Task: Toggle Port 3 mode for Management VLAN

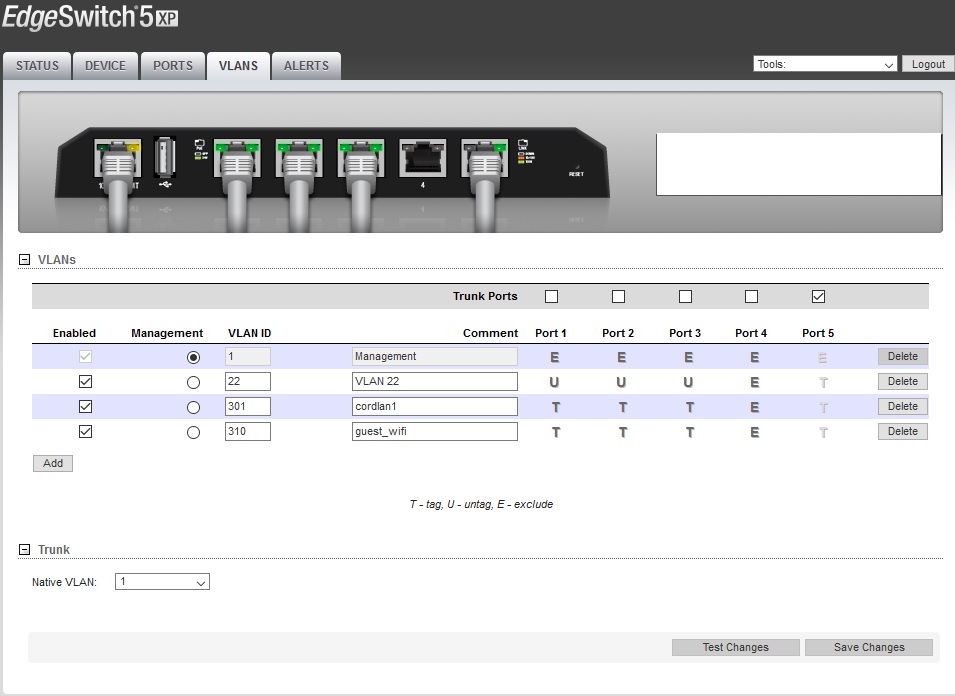Action: tap(689, 357)
